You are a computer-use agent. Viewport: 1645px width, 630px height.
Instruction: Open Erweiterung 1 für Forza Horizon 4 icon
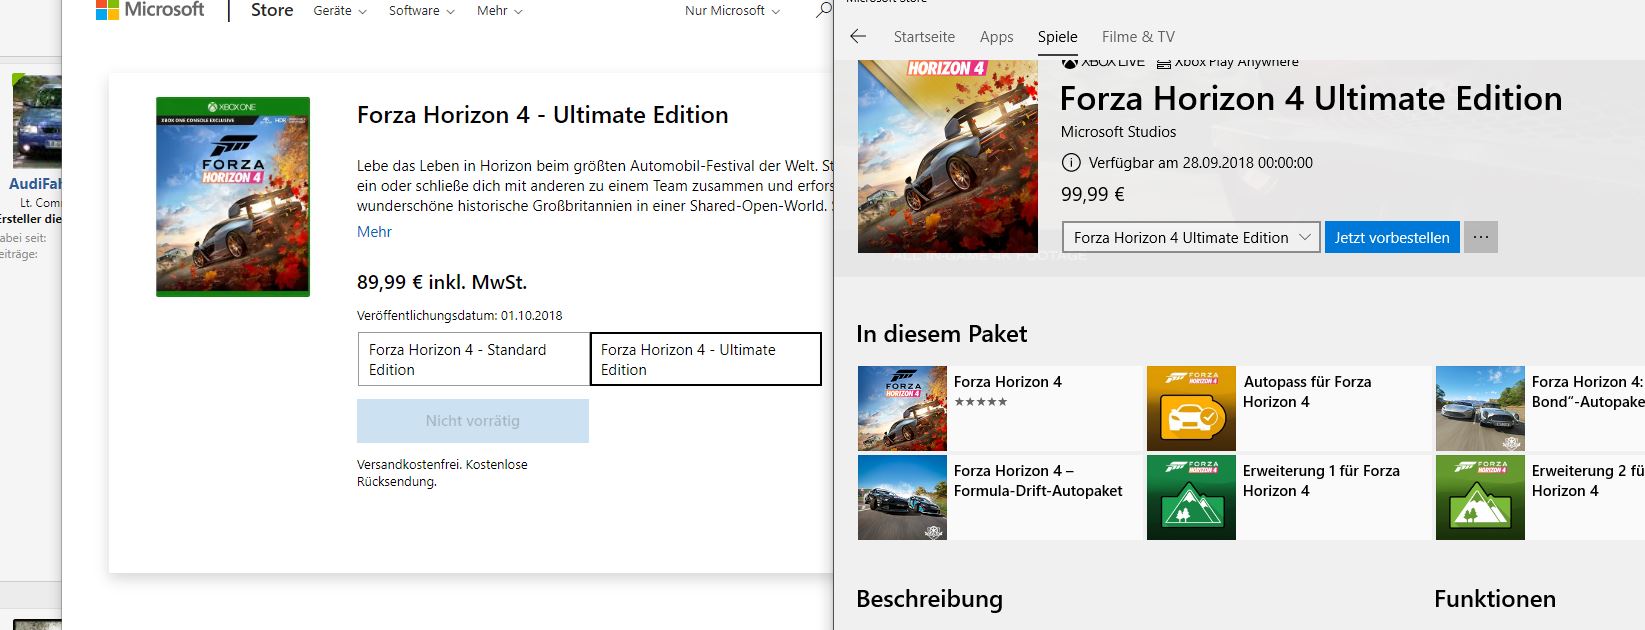(x=1191, y=497)
